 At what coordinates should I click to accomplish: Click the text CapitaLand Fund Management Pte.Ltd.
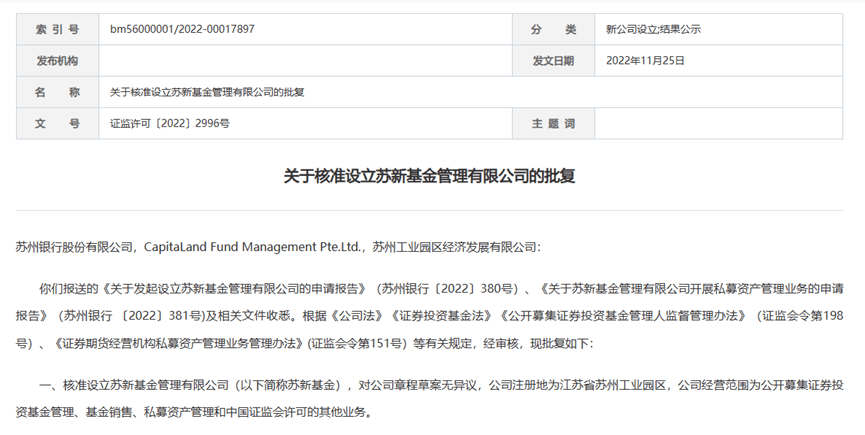pyautogui.click(x=252, y=247)
